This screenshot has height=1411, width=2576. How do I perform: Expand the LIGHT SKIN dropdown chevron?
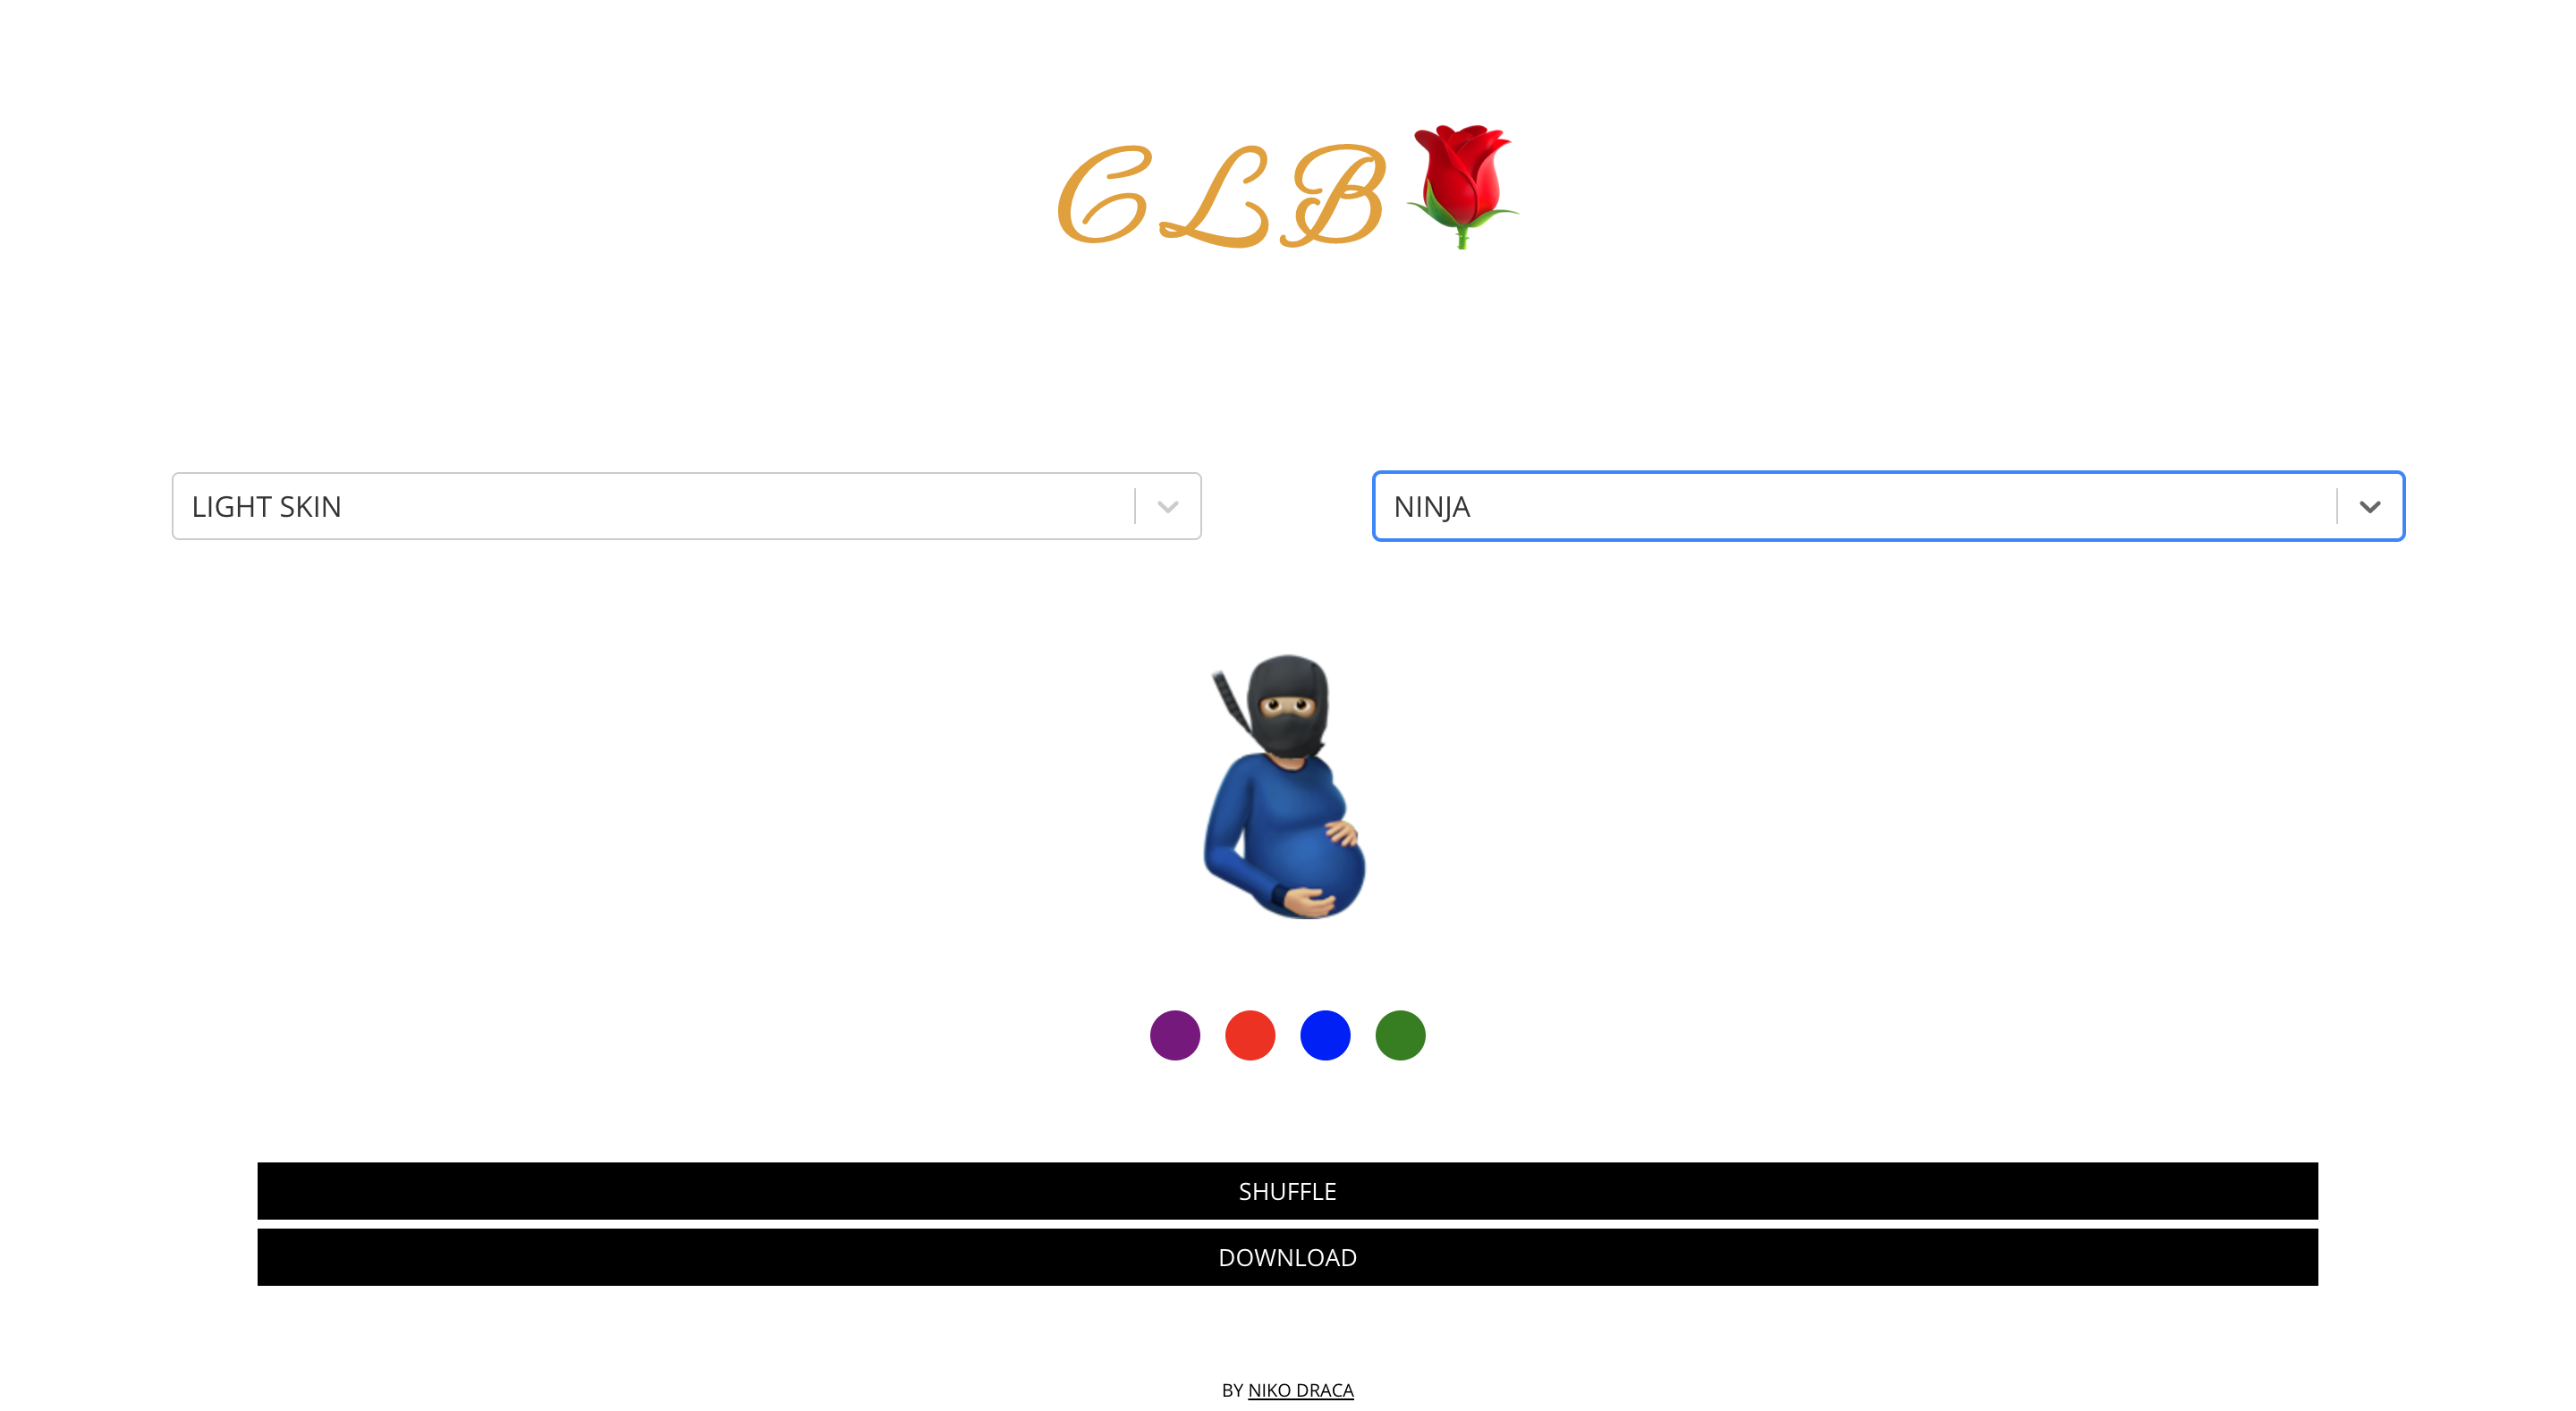click(1167, 506)
